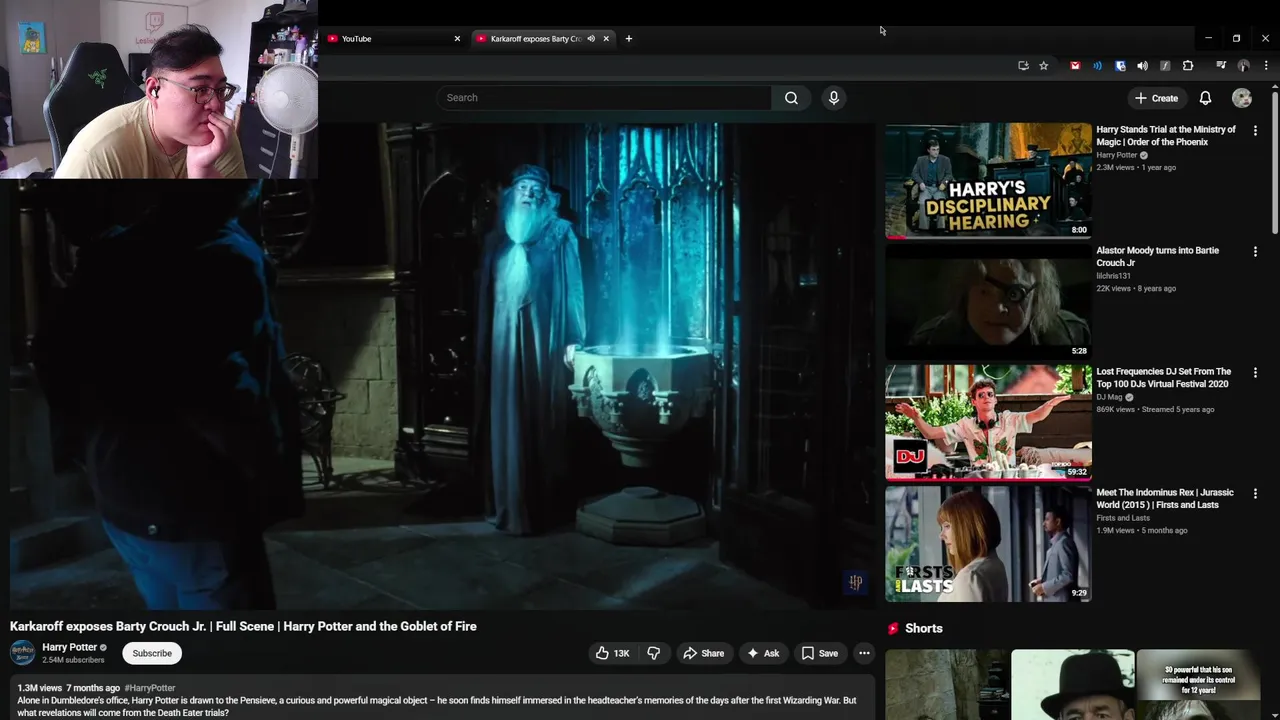Open options for Harry Stands Trial video
1280x720 pixels.
click(x=1255, y=131)
